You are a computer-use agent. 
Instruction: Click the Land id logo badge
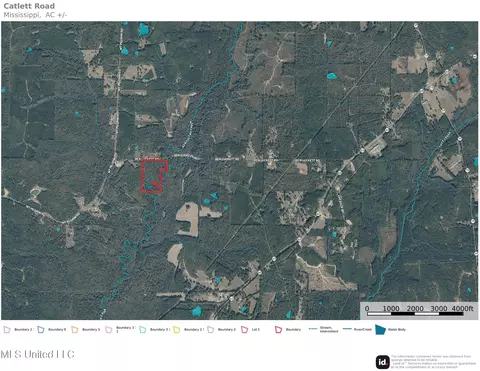383,362
